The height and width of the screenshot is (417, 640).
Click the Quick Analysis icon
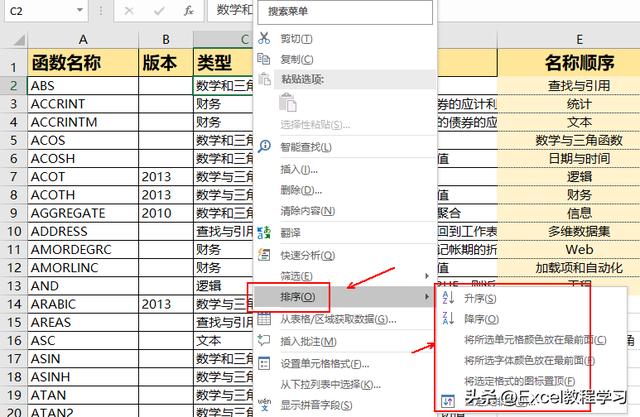coord(264,255)
